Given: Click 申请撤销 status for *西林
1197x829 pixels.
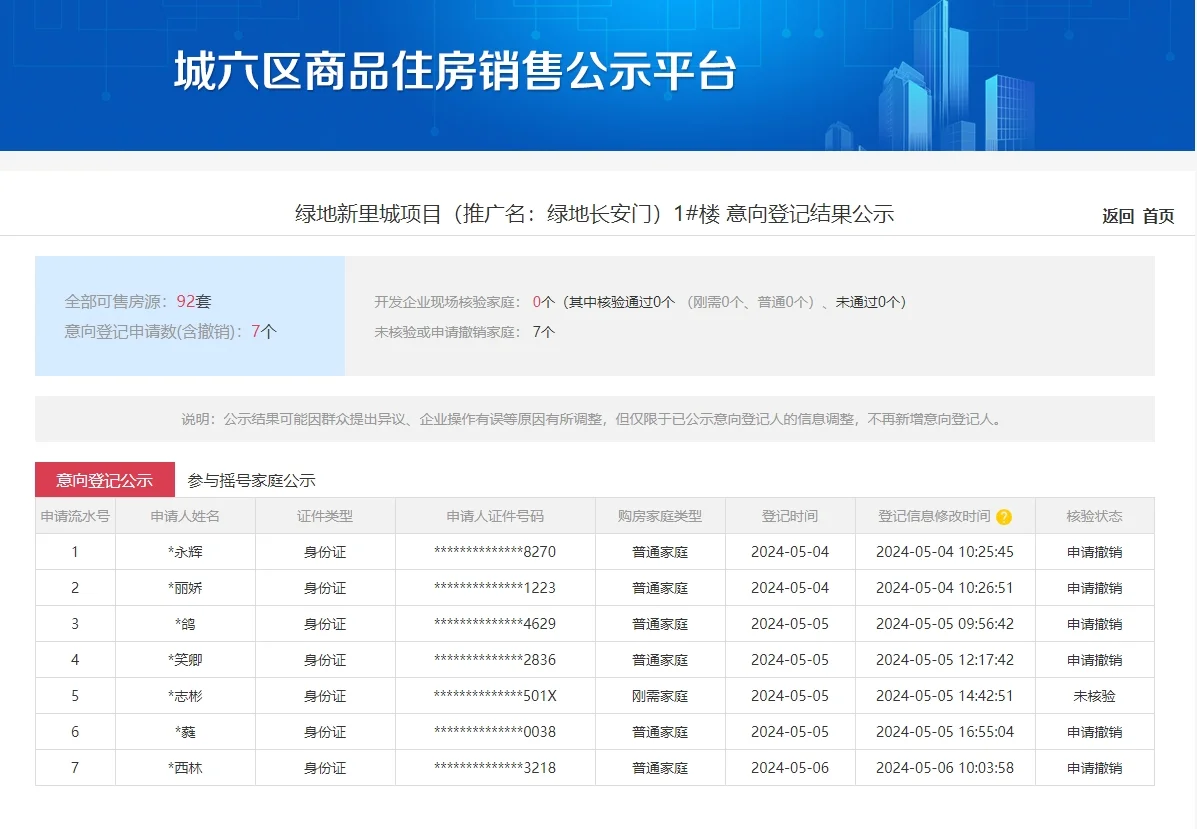Looking at the screenshot, I should click(x=1094, y=768).
